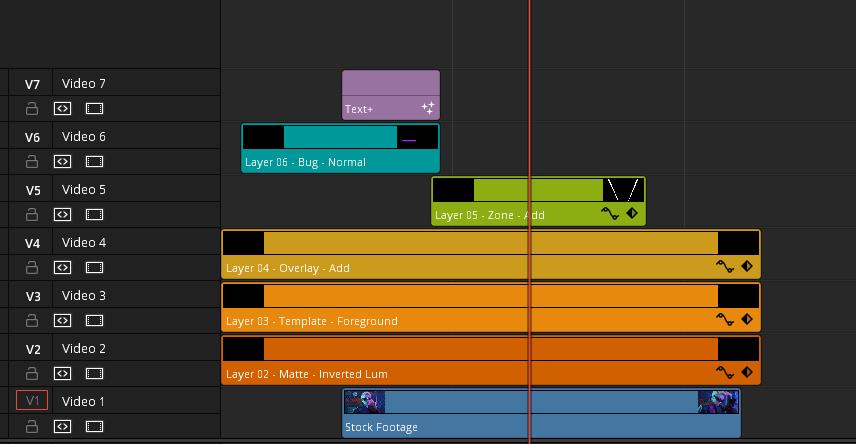Lock the Video 1 track
Viewport: 856px width, 444px height.
tap(32, 427)
